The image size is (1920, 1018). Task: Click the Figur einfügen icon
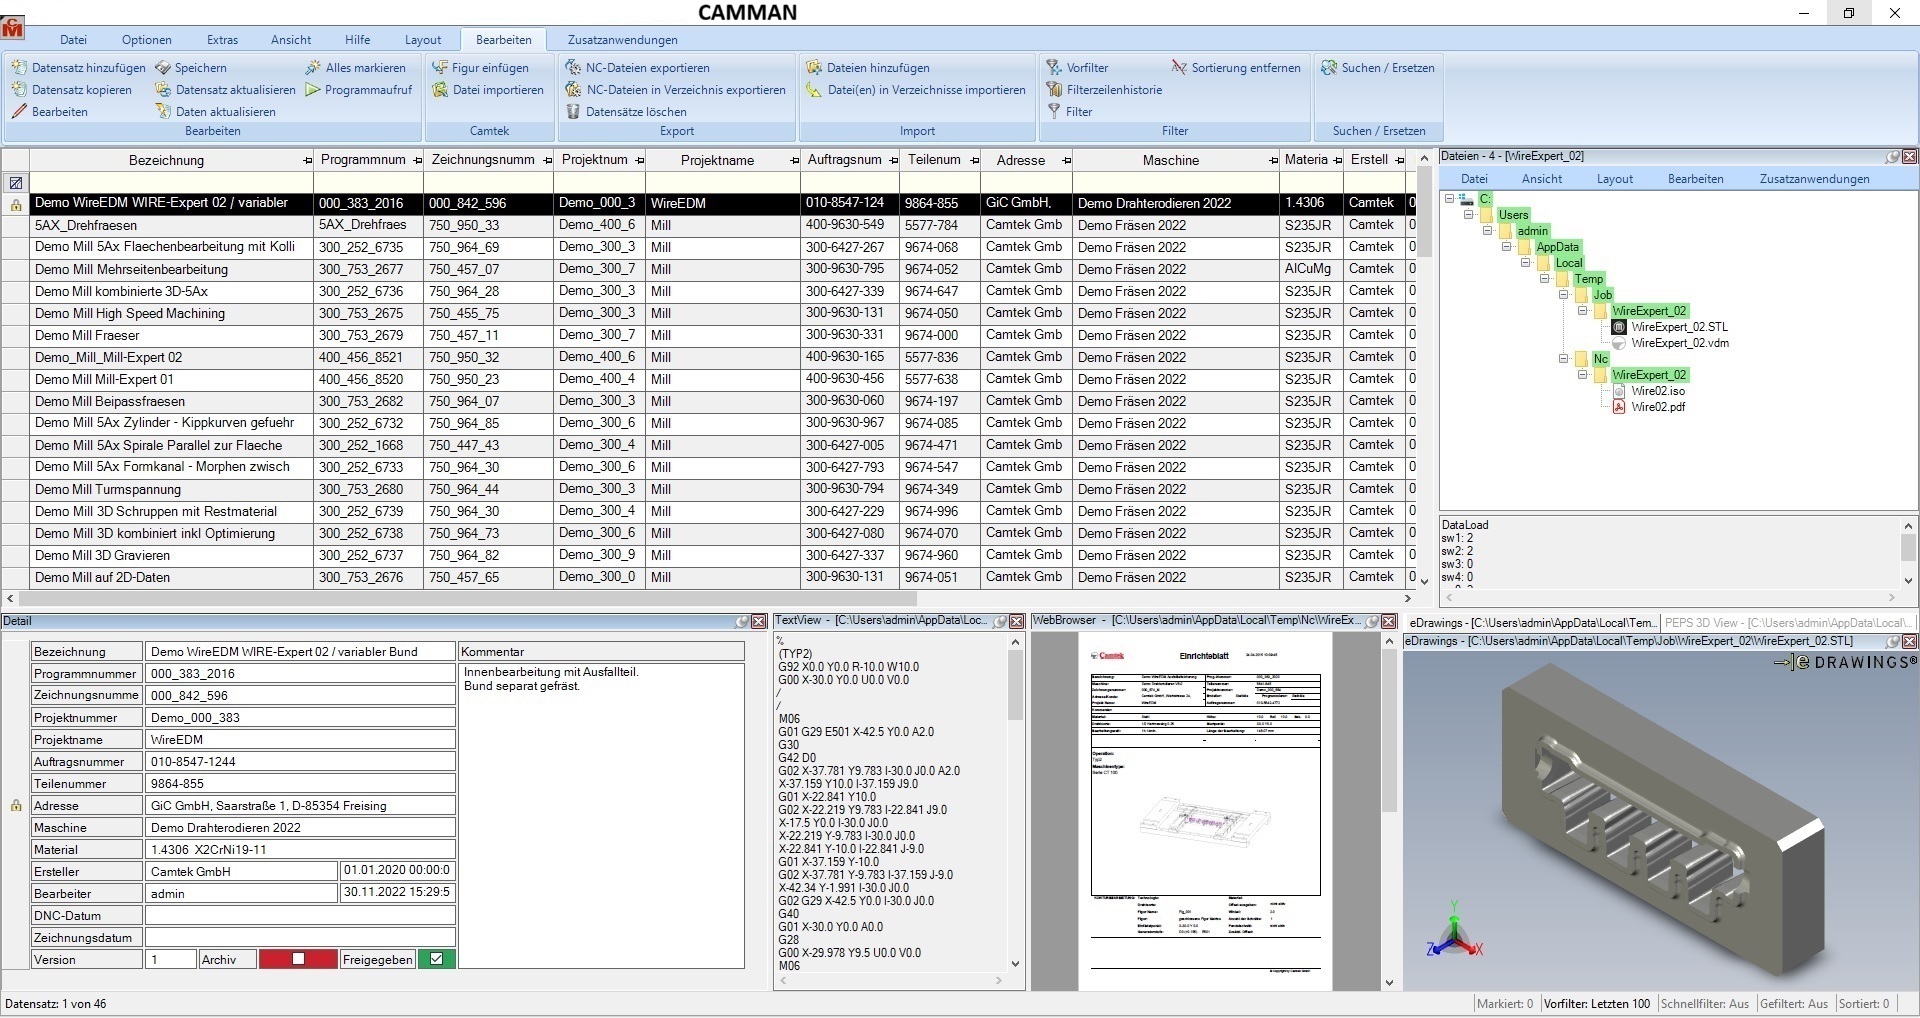[440, 68]
